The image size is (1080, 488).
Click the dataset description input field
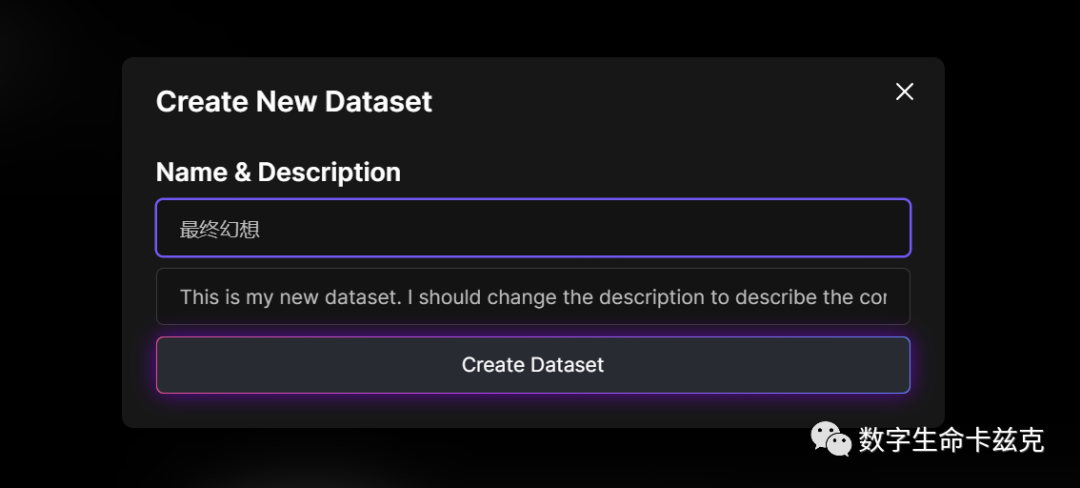tap(533, 297)
